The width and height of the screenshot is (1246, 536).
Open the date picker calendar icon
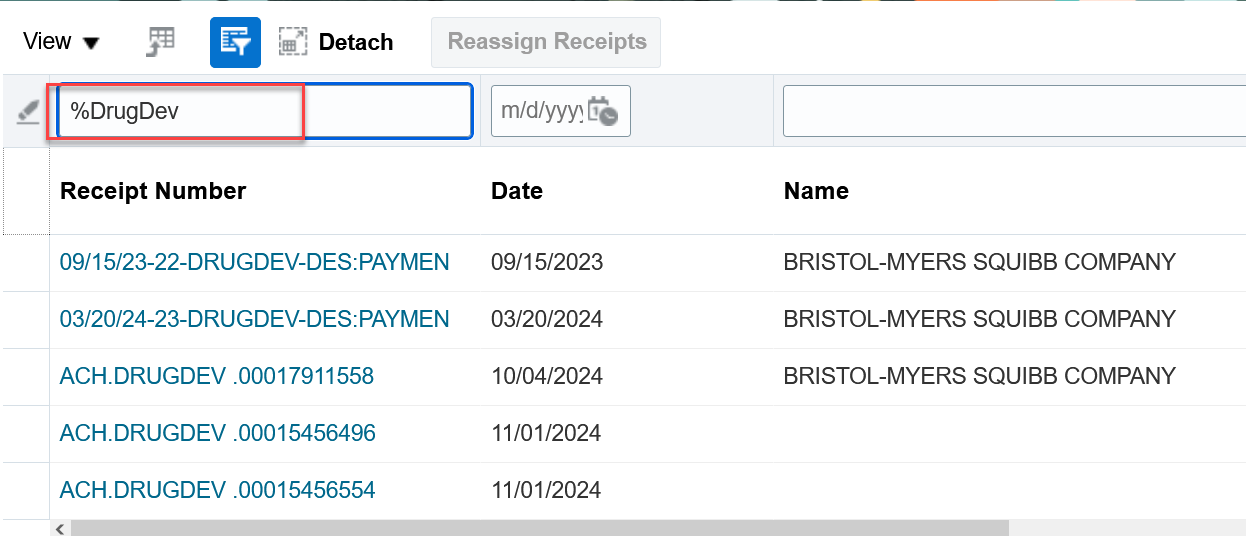[x=602, y=110]
